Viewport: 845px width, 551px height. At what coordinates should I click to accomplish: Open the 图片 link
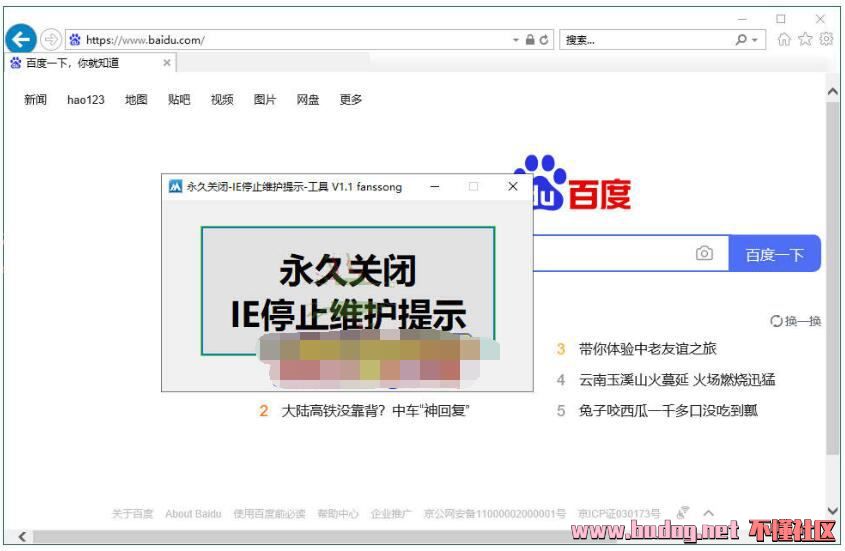[265, 100]
